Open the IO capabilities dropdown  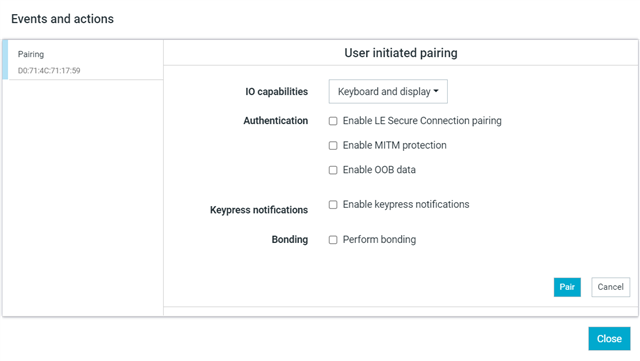388,91
